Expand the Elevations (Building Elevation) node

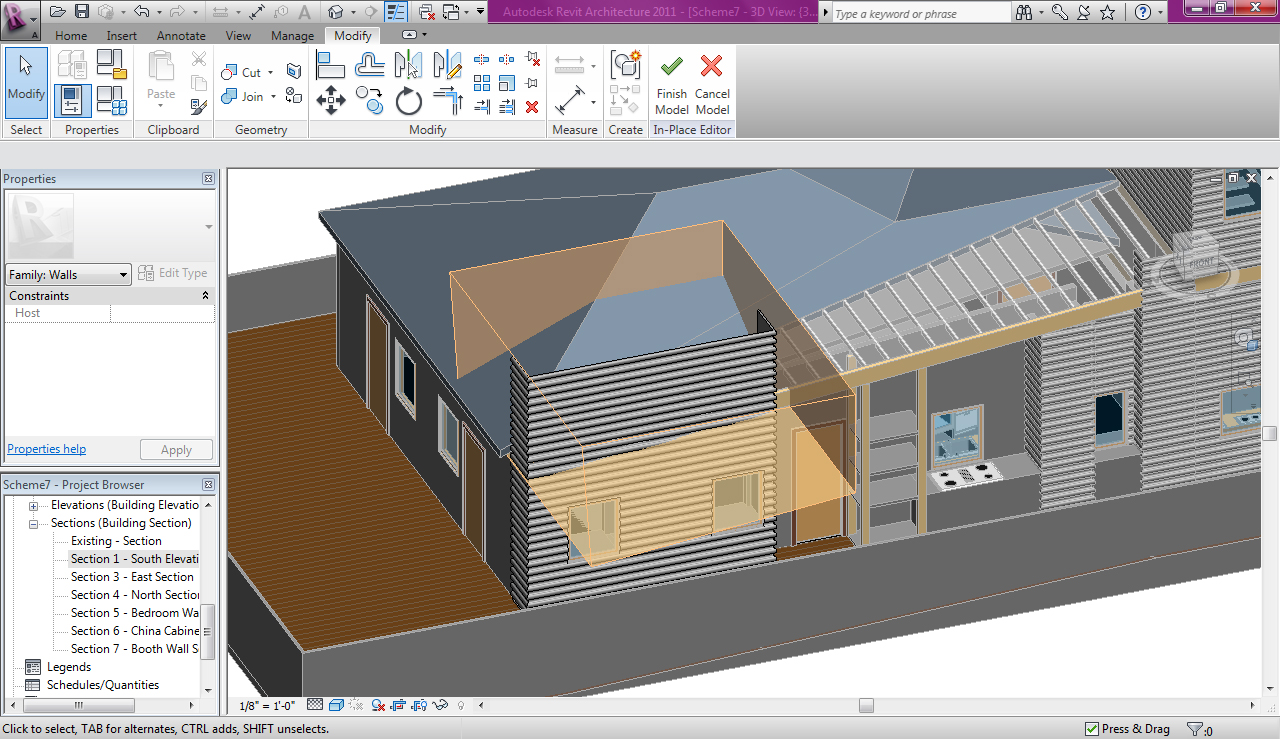(33, 505)
